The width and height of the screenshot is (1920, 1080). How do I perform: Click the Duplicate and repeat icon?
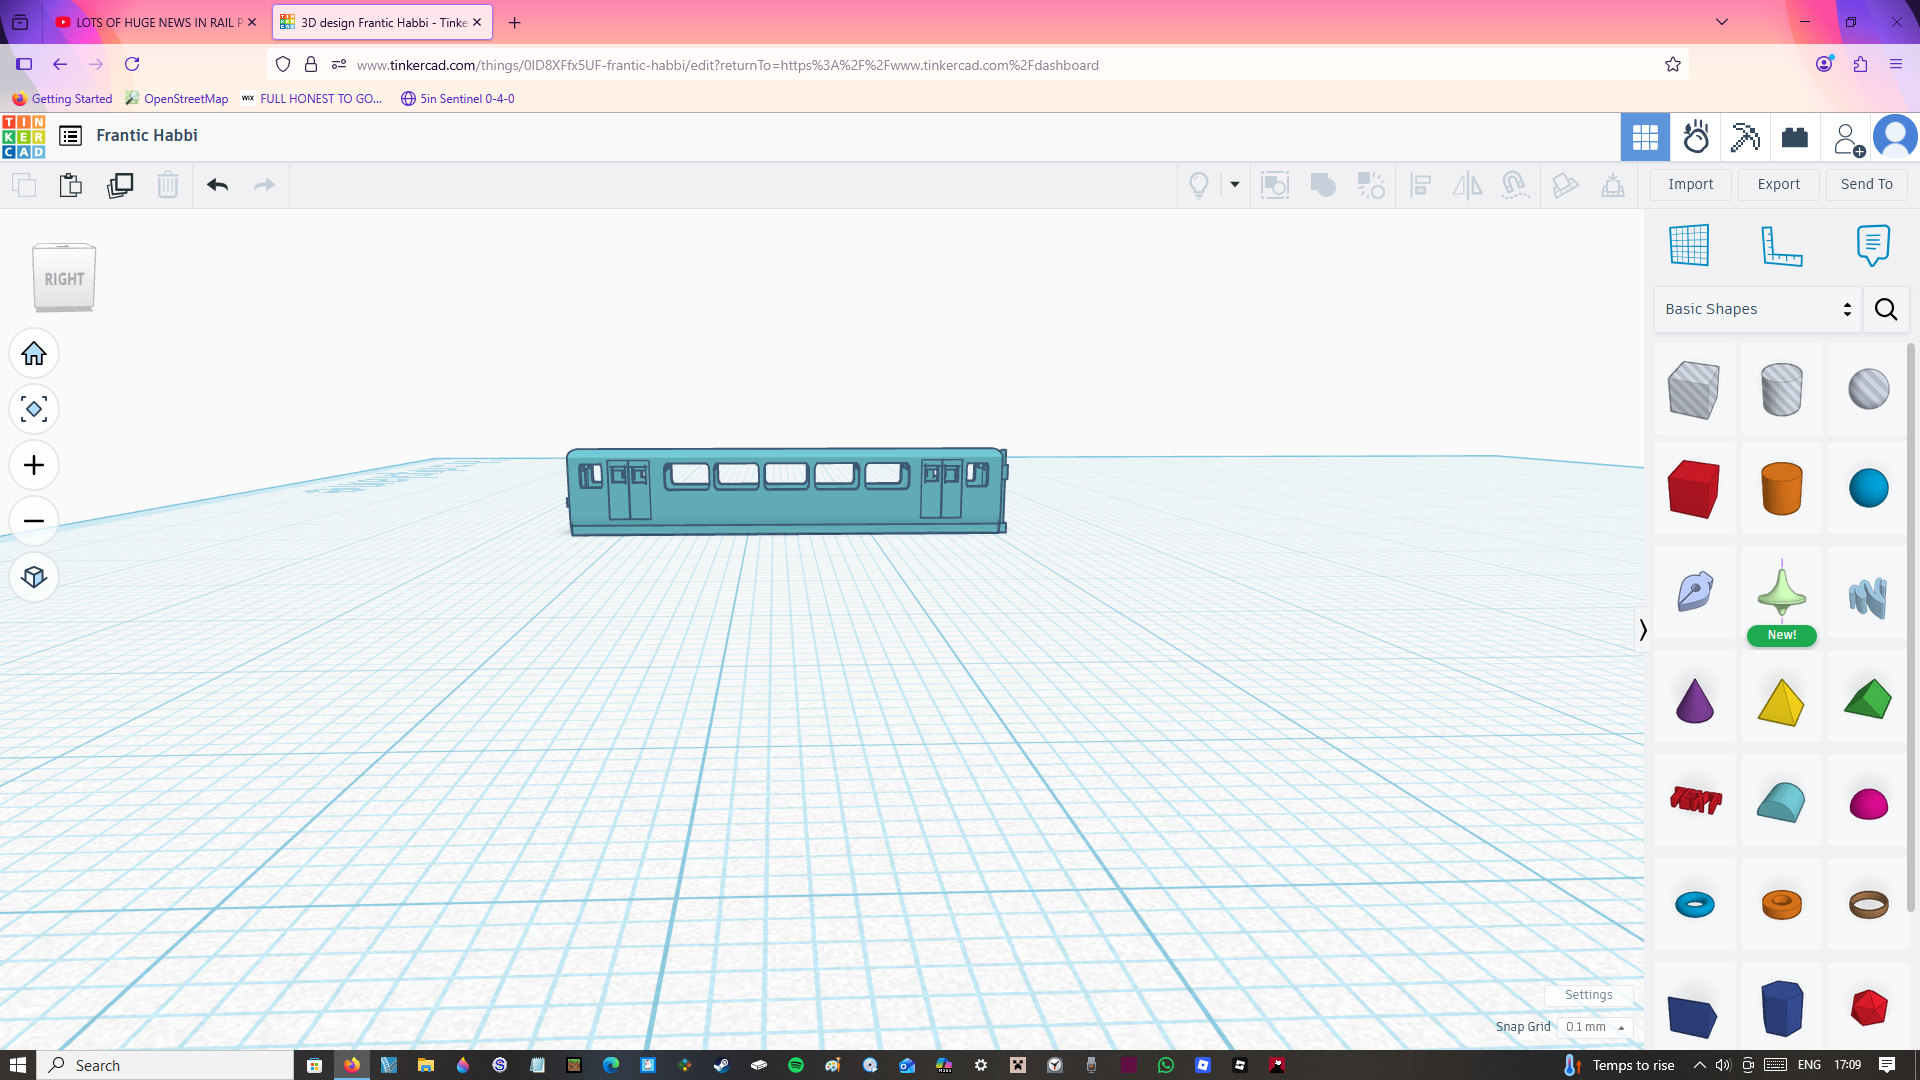point(120,185)
